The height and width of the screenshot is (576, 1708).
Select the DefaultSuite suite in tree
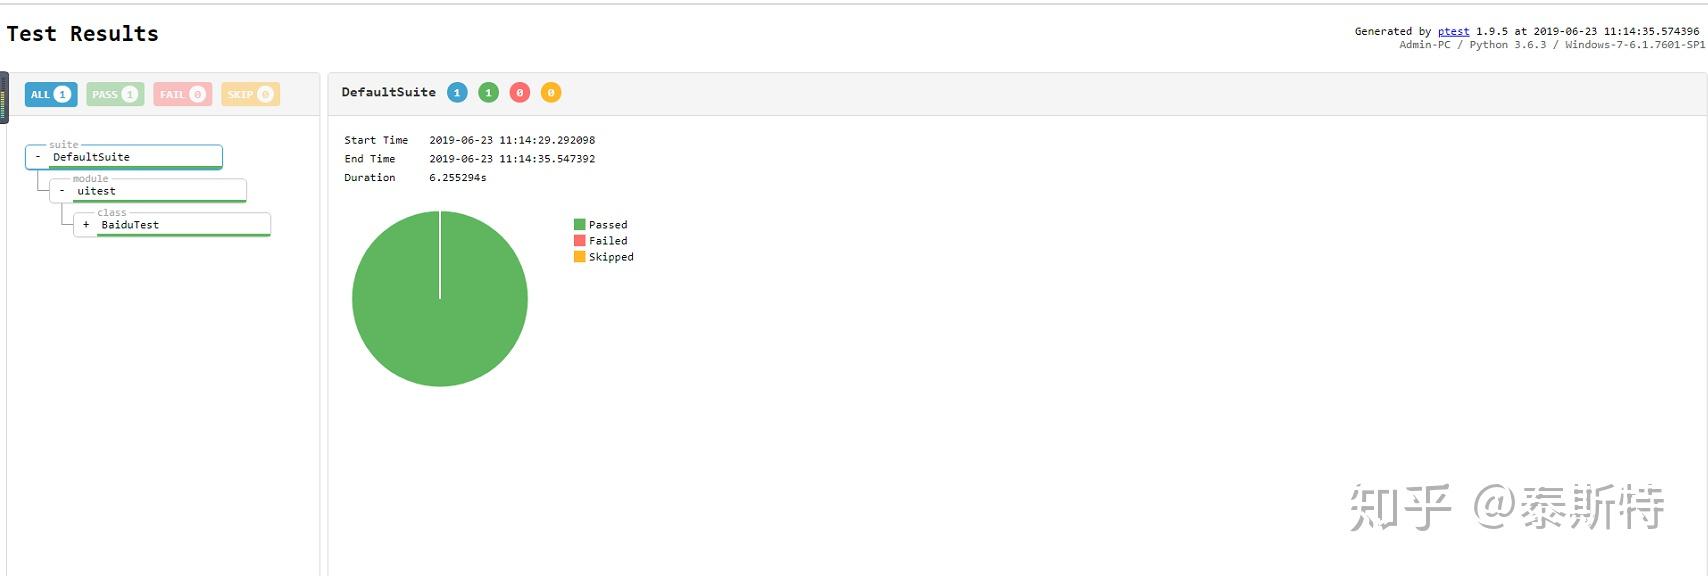[x=91, y=157]
